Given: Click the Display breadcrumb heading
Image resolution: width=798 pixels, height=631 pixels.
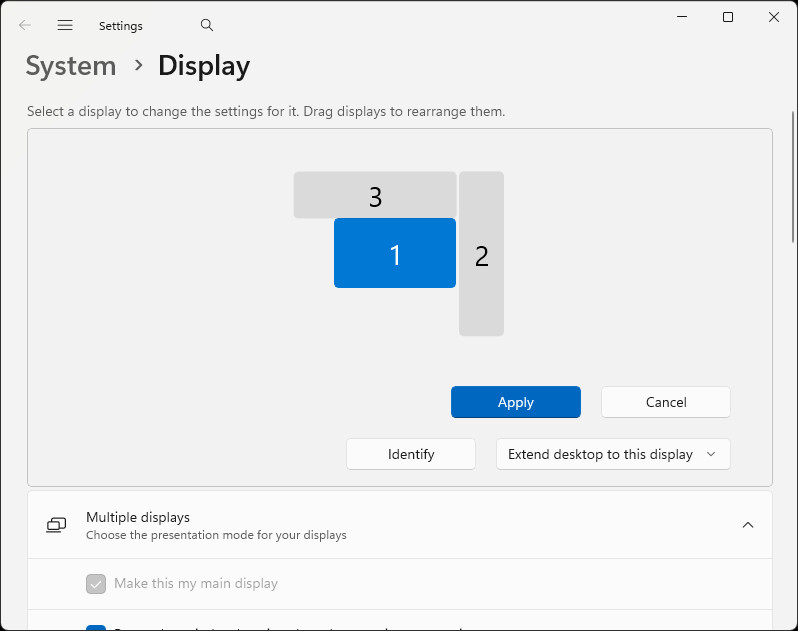Looking at the screenshot, I should tap(204, 66).
